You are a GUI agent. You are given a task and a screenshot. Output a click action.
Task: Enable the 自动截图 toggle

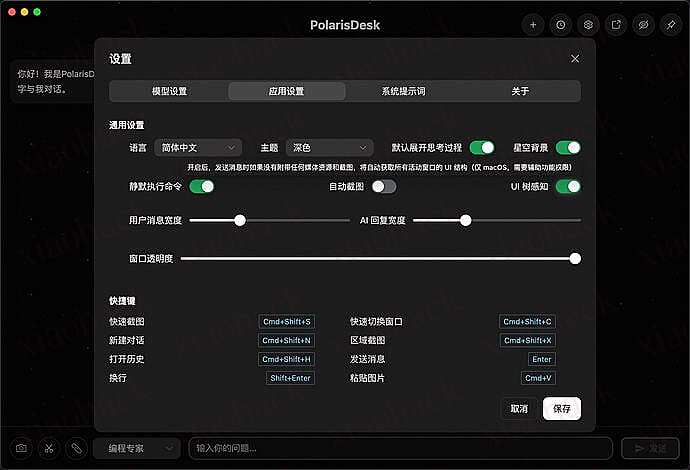384,186
